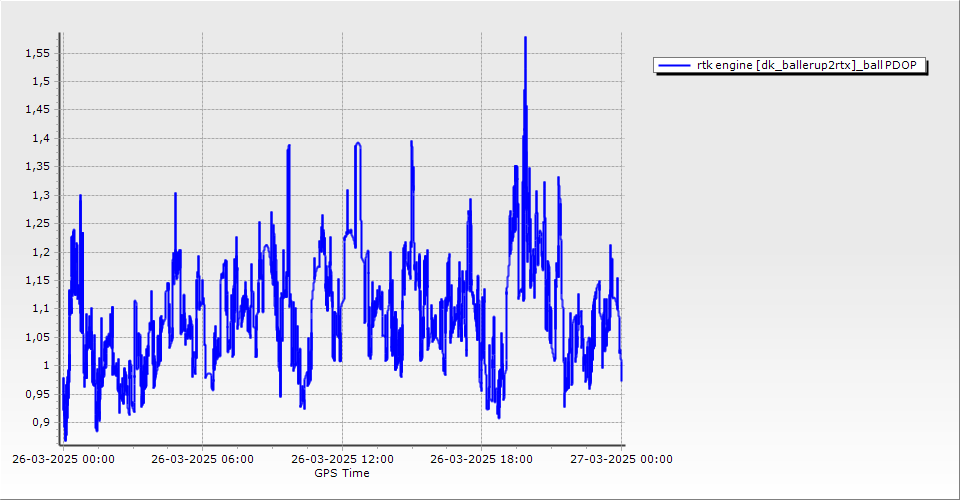Click the '1,45' y-axis value
960x500 pixels.
click(x=37, y=110)
